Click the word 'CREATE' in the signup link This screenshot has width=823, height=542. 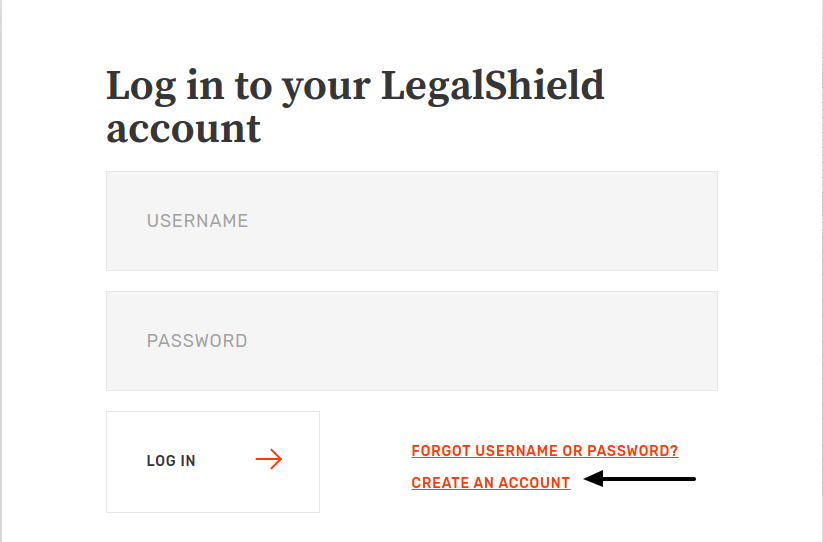(x=438, y=483)
